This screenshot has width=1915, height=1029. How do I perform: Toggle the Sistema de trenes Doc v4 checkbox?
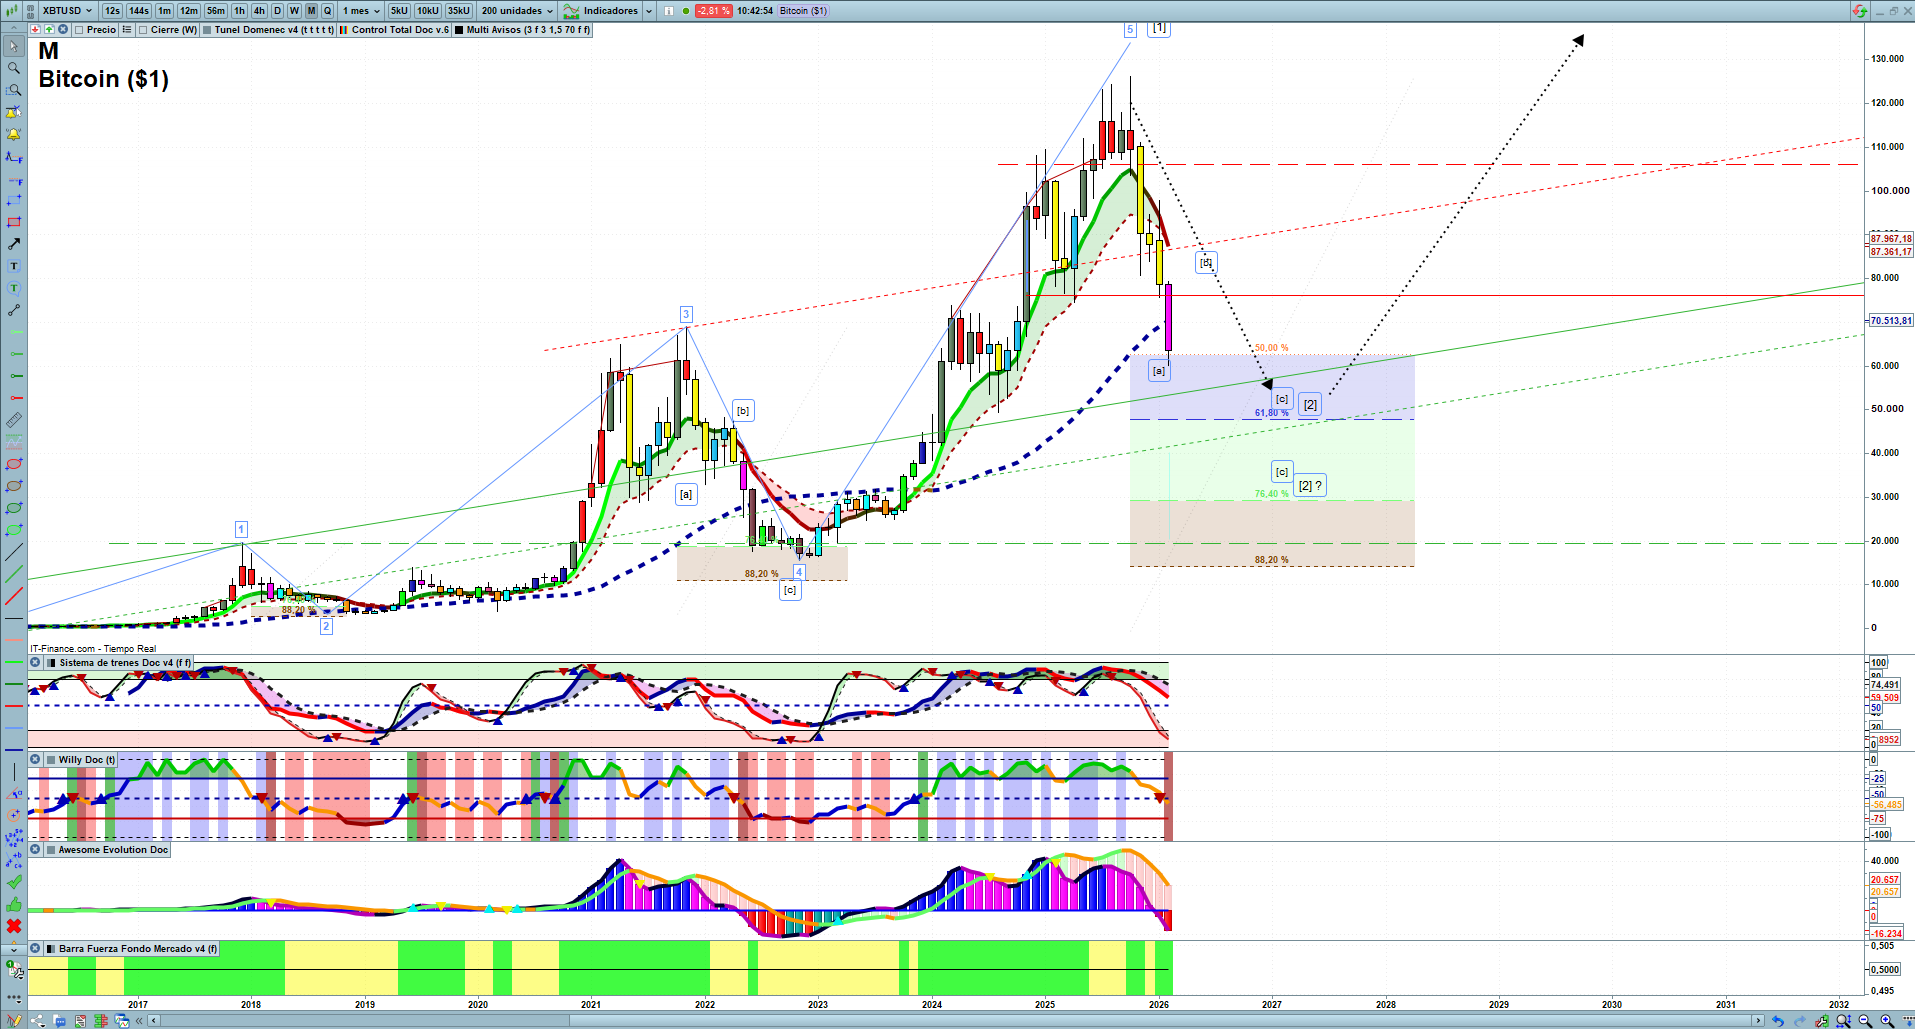[52, 663]
